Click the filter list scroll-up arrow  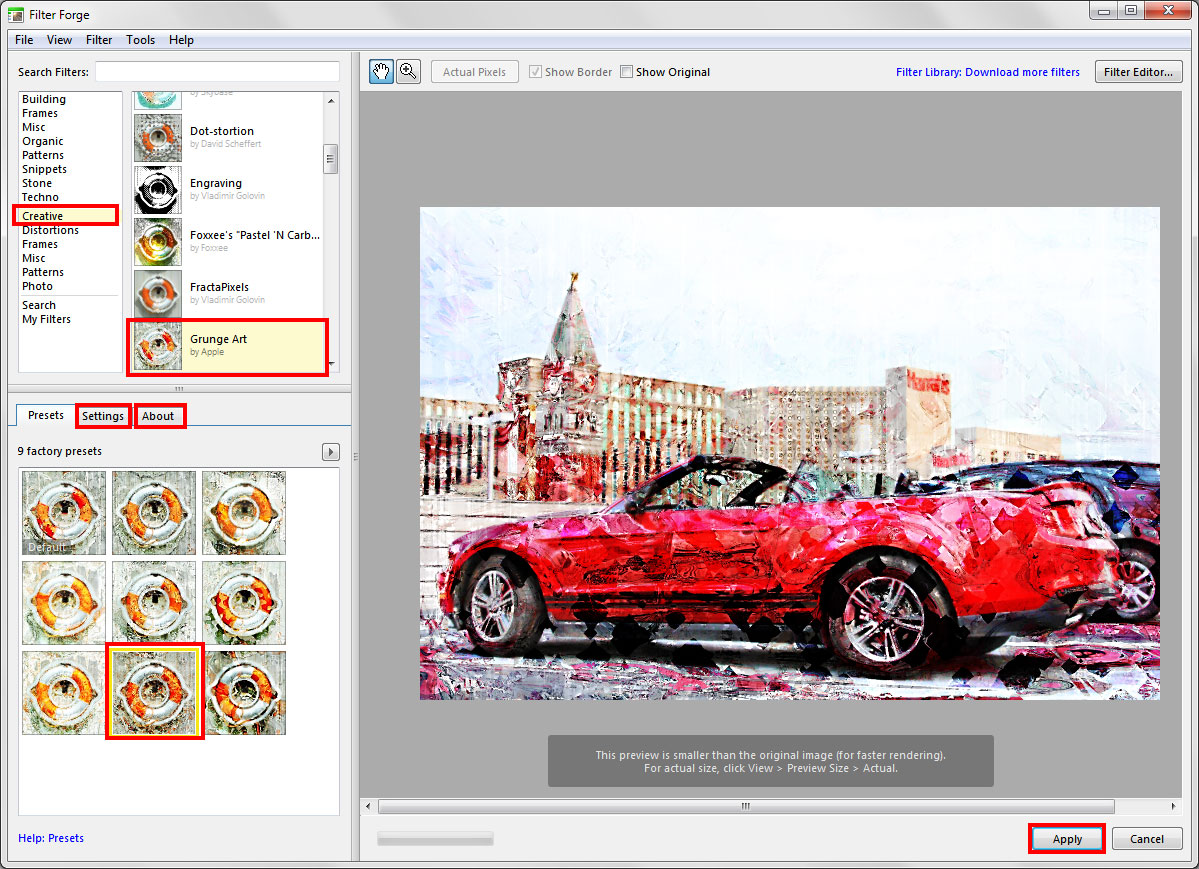pyautogui.click(x=331, y=100)
